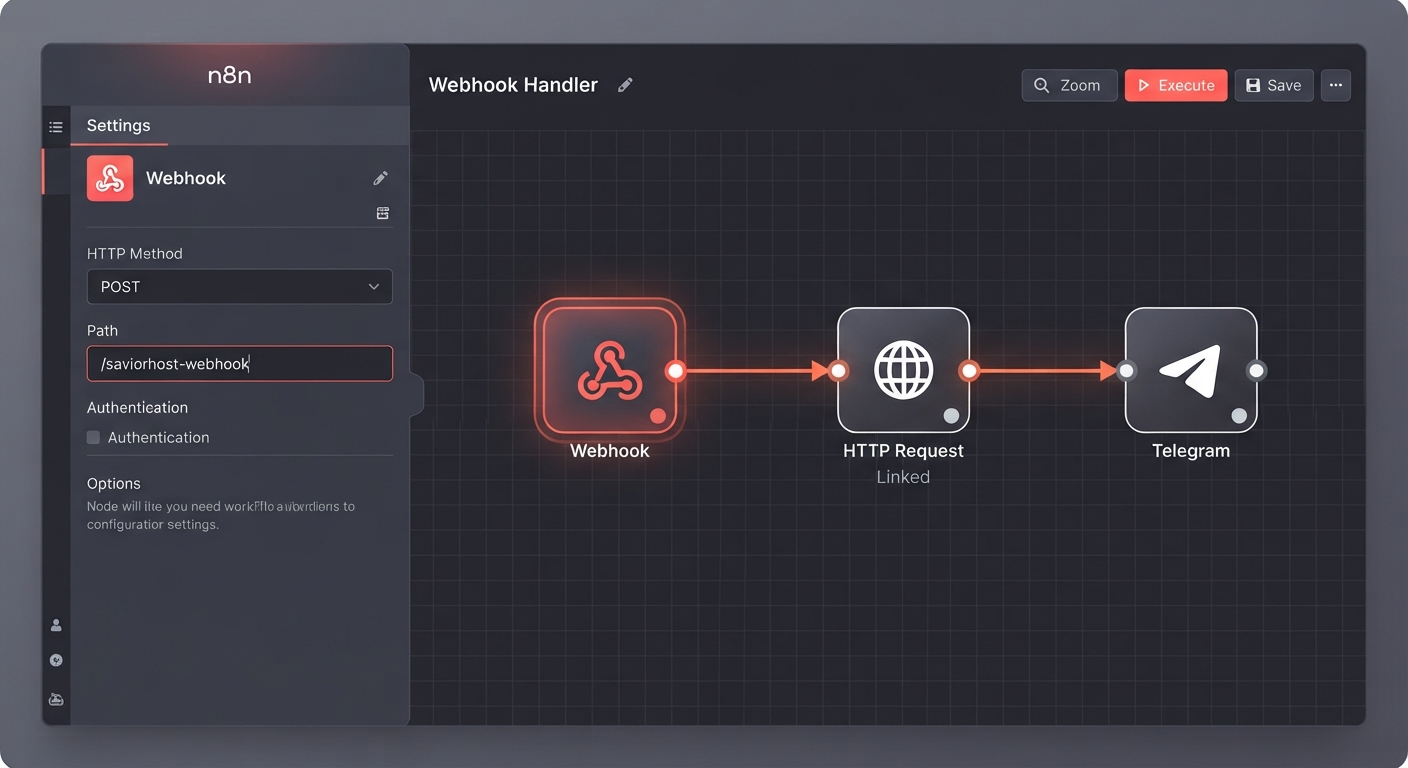Click grey status dot on Telegram node
1408x768 pixels.
coord(1239,415)
